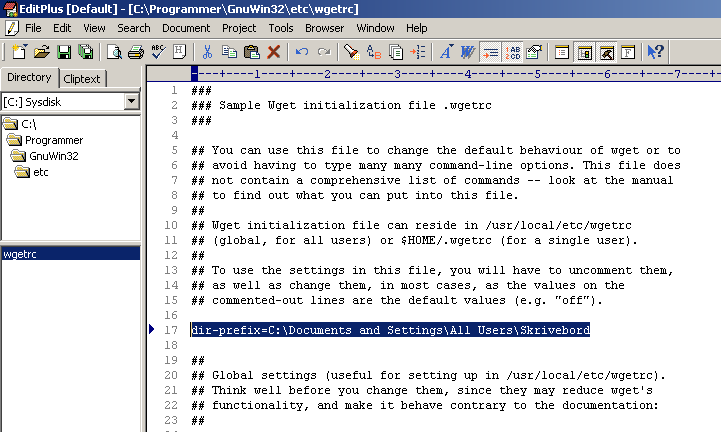Image resolution: width=721 pixels, height=432 pixels.
Task: Open the Tools menu
Action: pyautogui.click(x=281, y=28)
